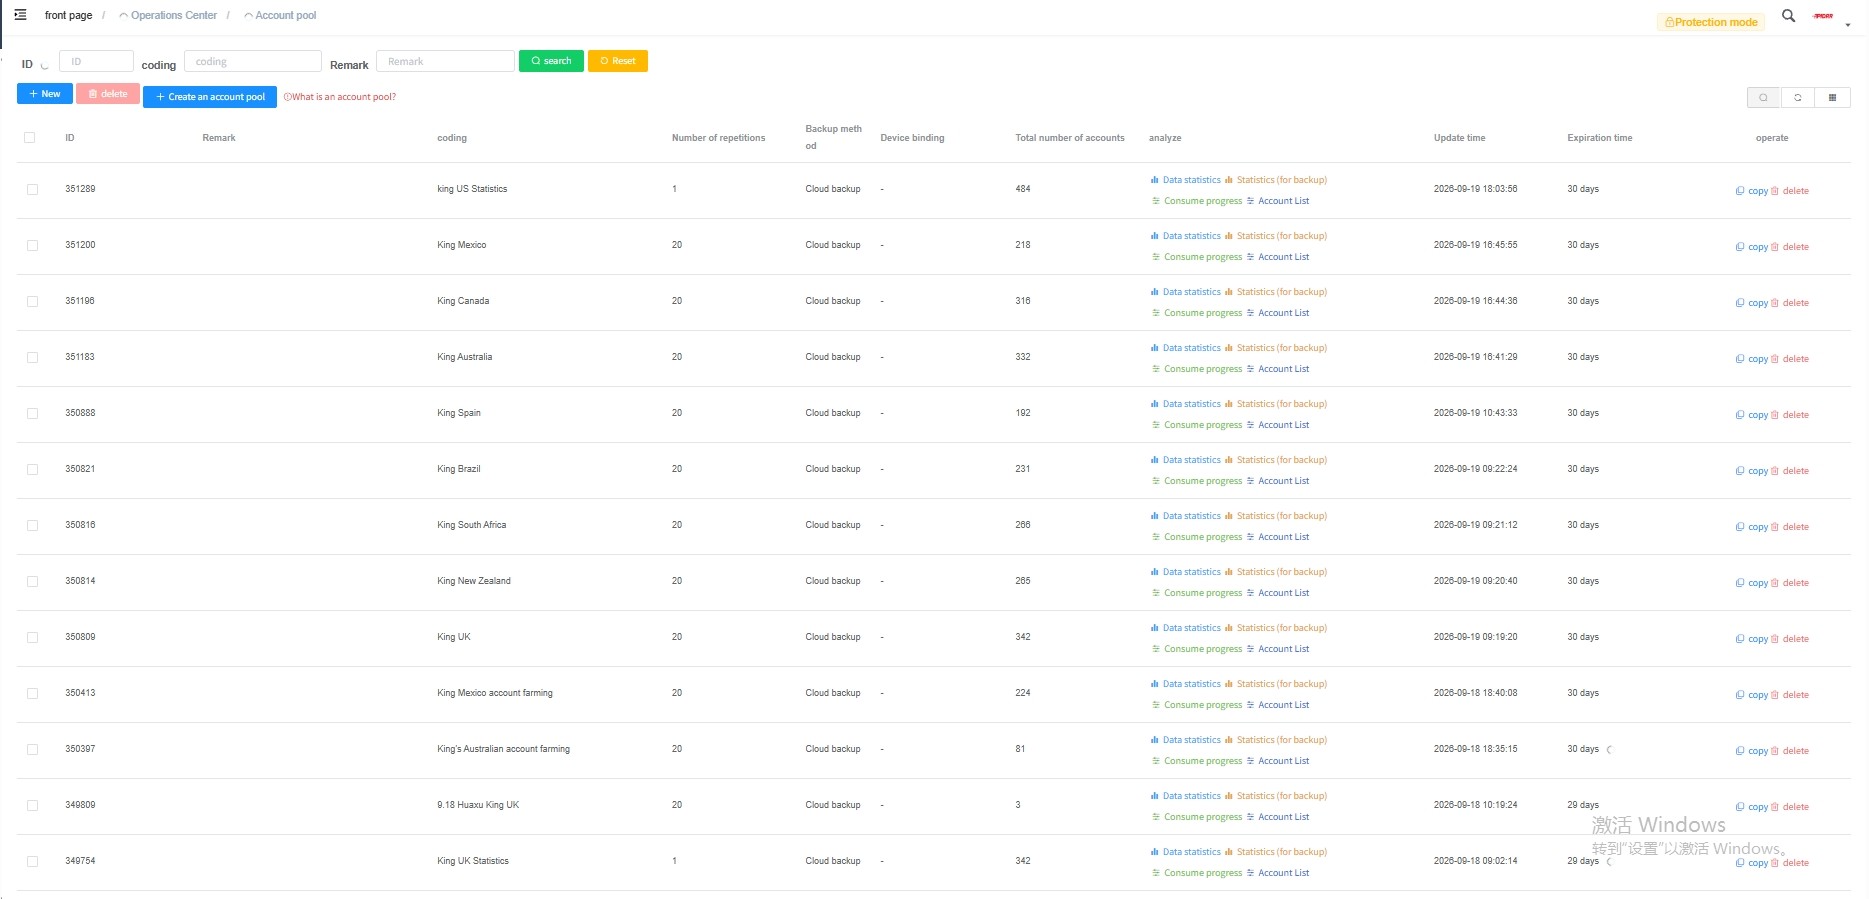Check the row for ID 351289
The image size is (1869, 899).
pos(32,189)
